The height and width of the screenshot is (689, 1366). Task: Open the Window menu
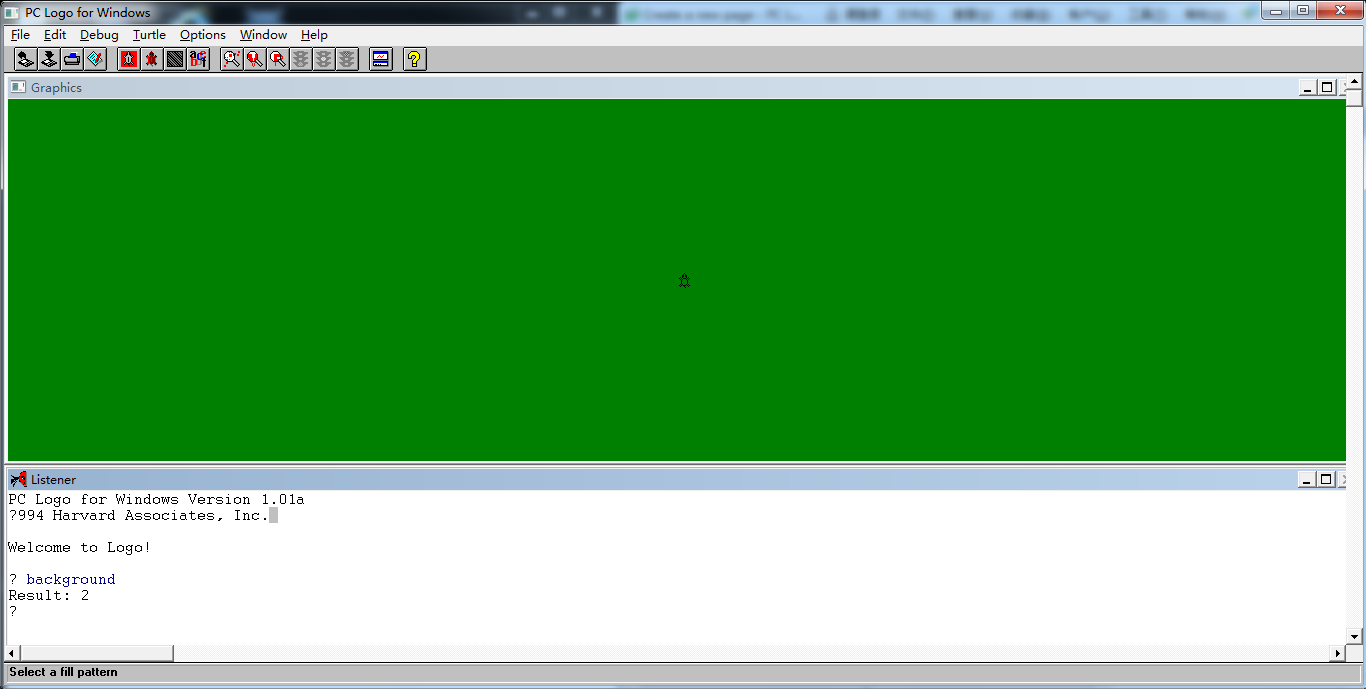263,34
